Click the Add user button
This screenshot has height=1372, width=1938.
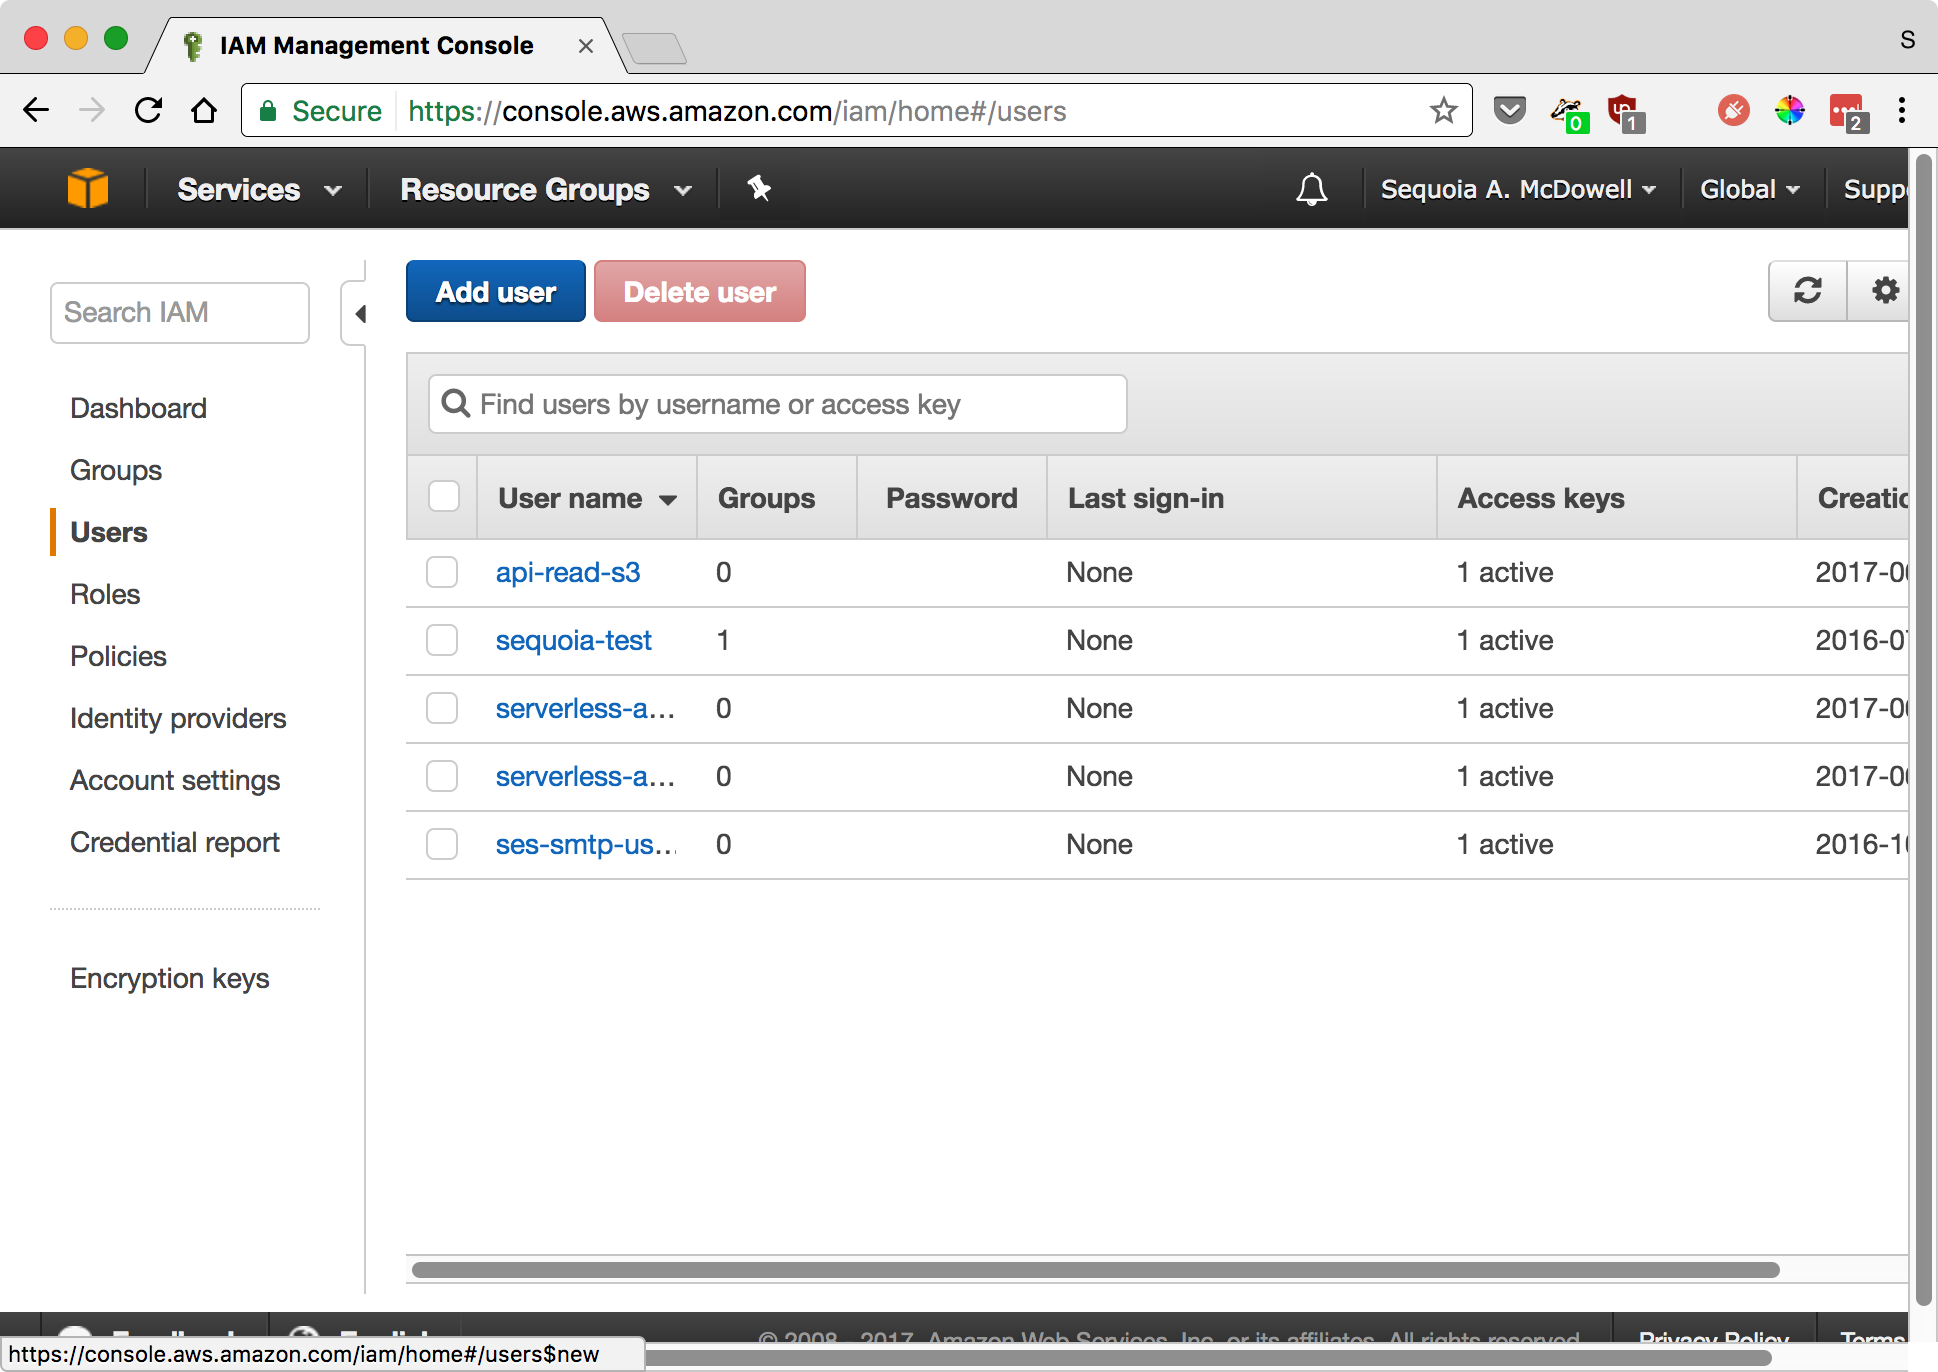[496, 291]
